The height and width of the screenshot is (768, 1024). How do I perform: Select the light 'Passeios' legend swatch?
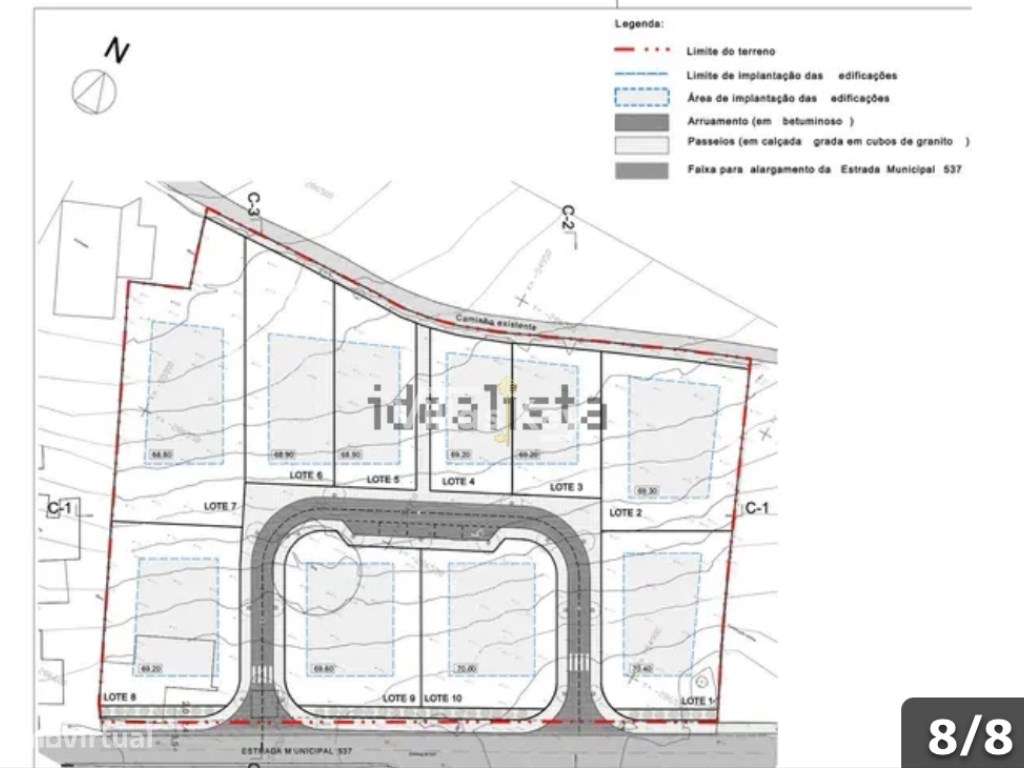coord(642,144)
